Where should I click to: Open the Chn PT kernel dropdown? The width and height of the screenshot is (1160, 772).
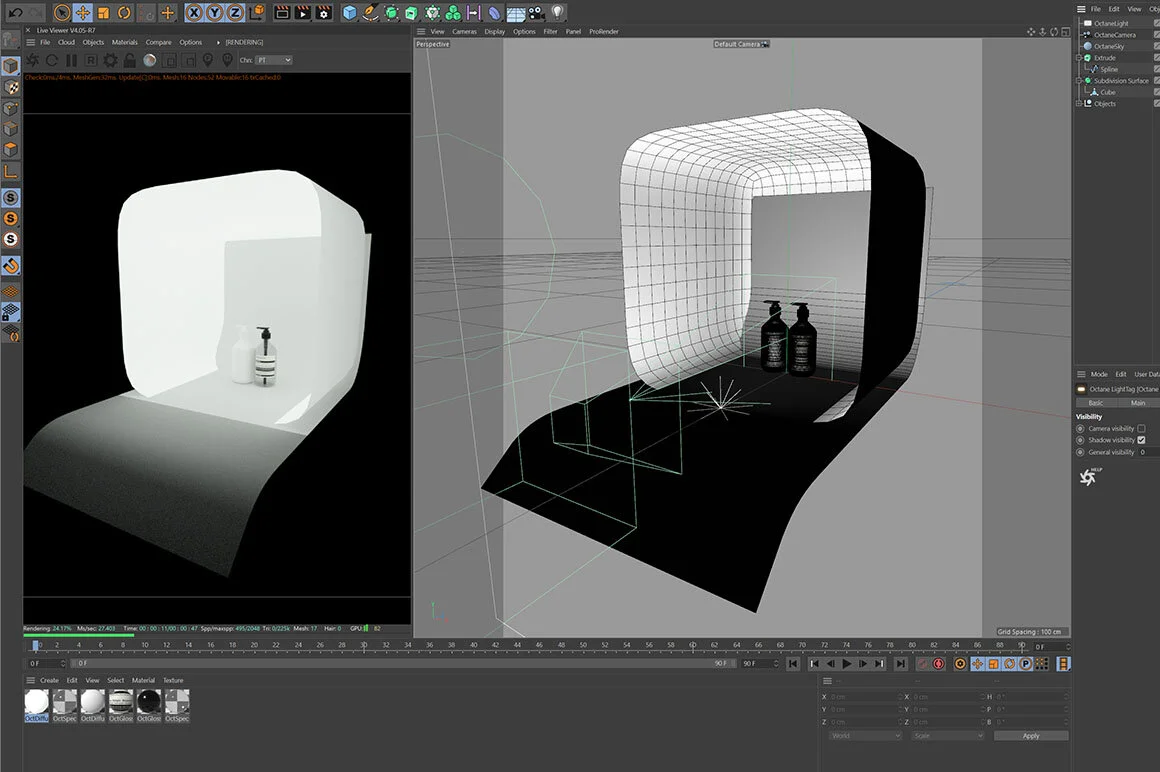[273, 61]
